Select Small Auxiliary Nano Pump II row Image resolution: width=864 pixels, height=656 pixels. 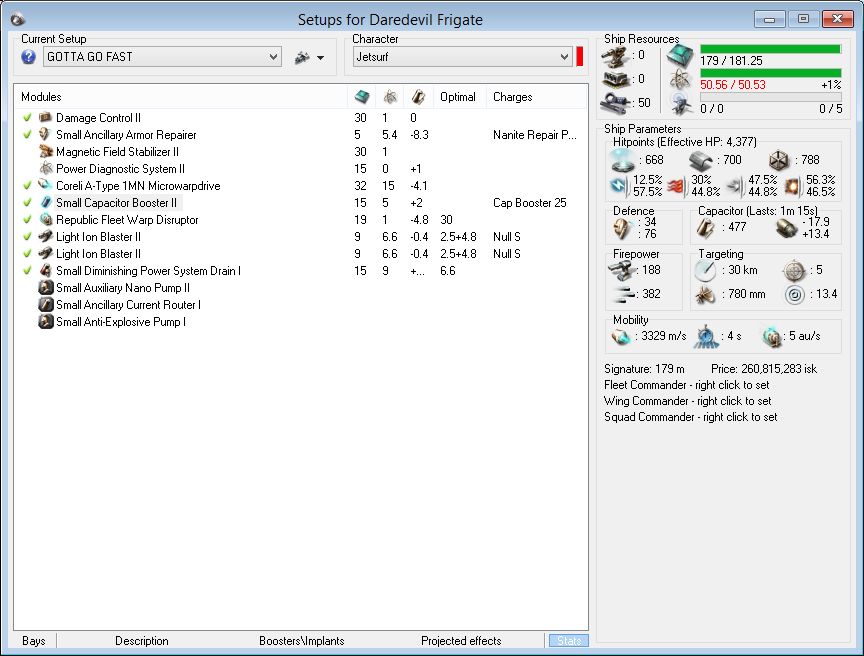tap(300, 288)
